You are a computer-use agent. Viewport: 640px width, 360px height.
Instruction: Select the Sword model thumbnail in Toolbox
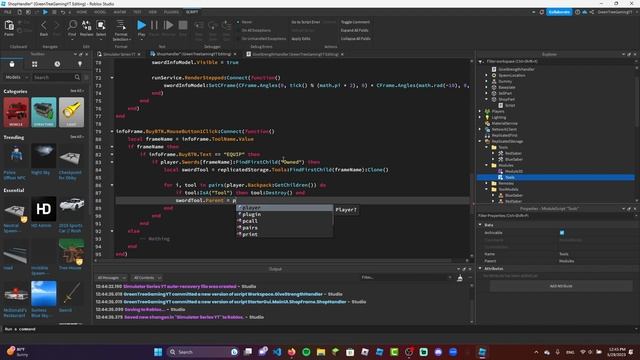tap(71, 293)
